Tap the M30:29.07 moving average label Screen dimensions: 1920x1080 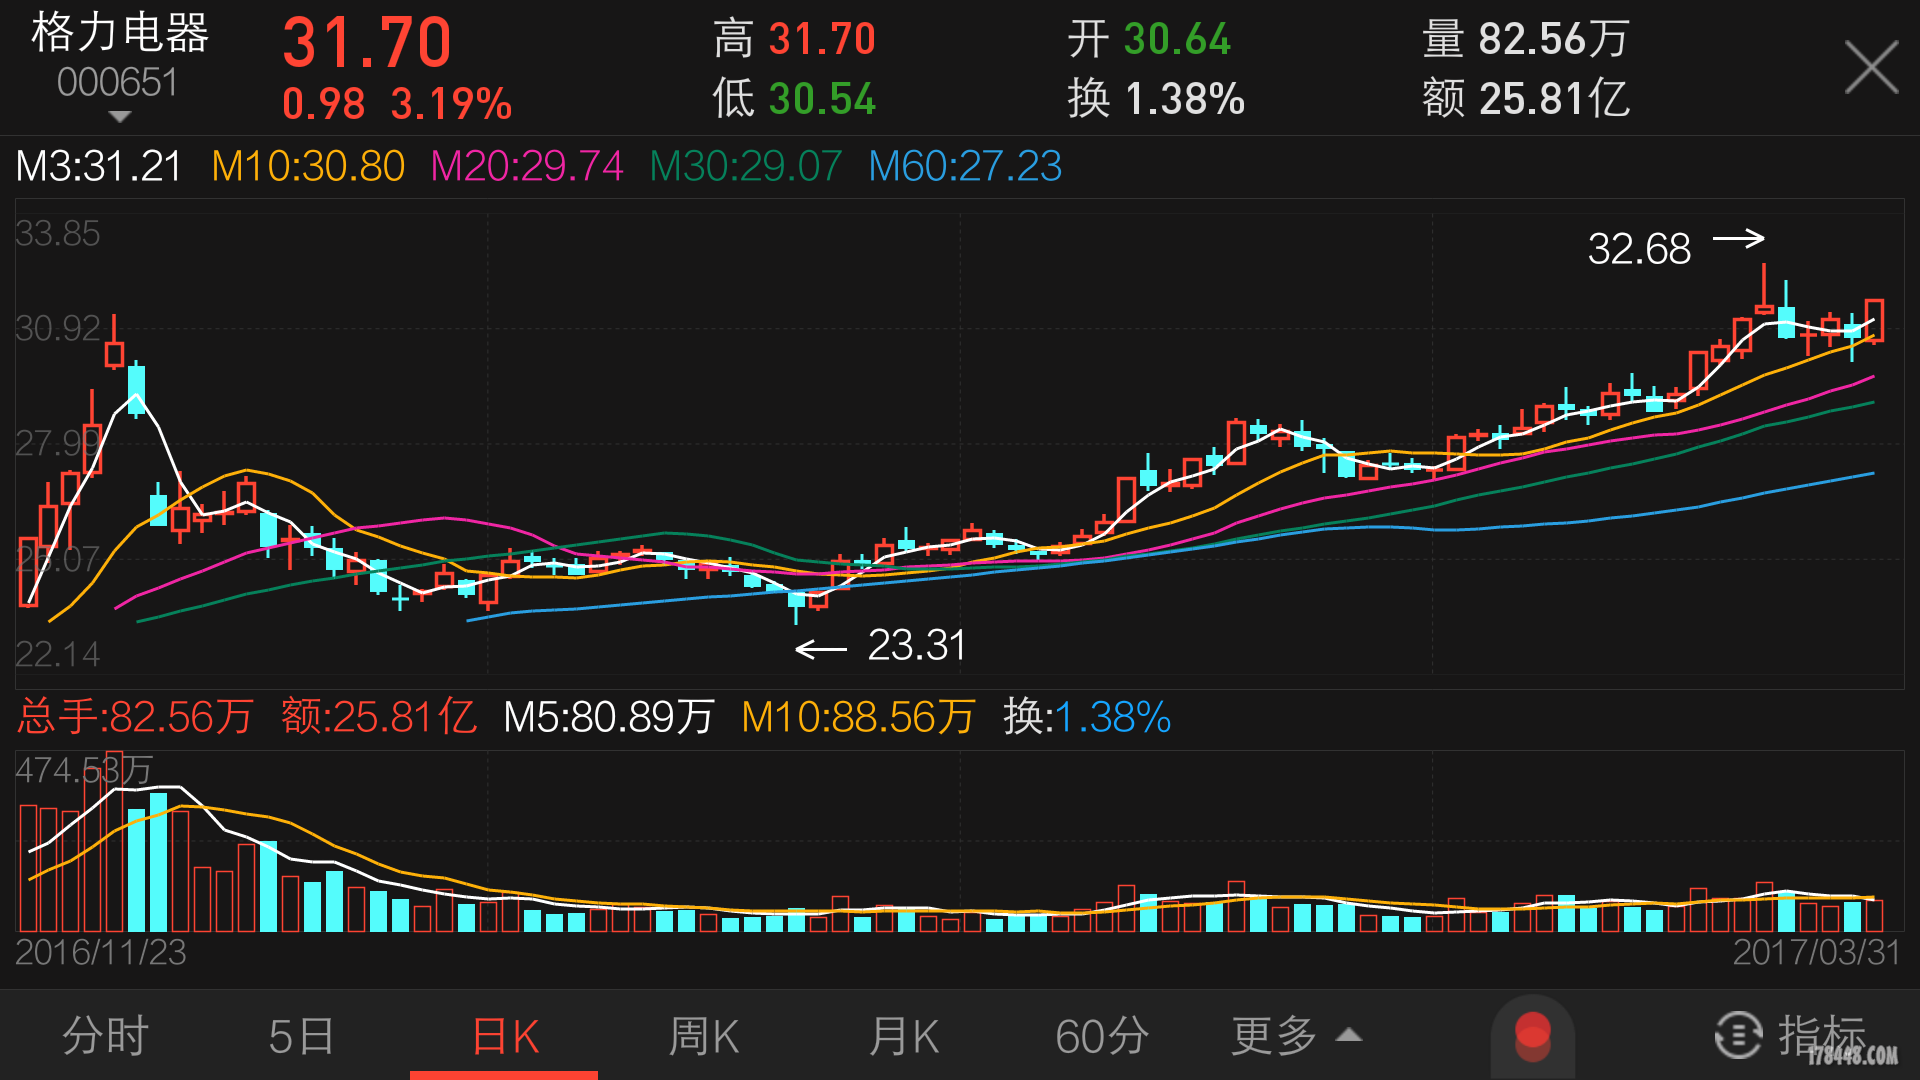click(x=746, y=166)
